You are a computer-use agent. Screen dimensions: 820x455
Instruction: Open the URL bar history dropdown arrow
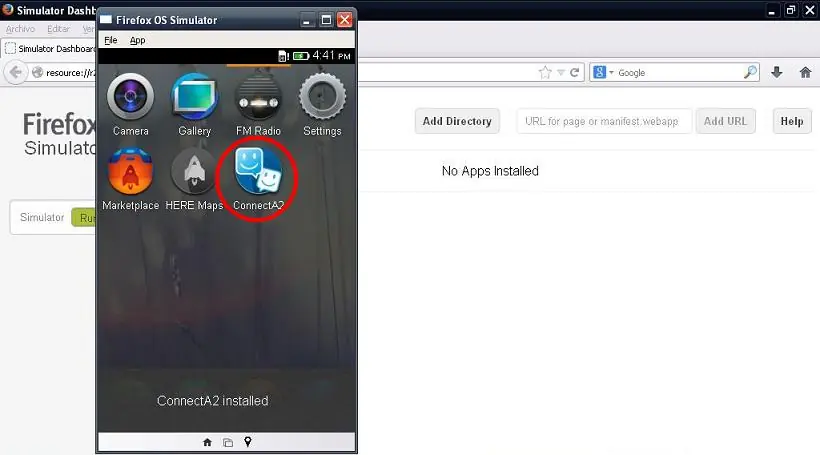click(561, 72)
